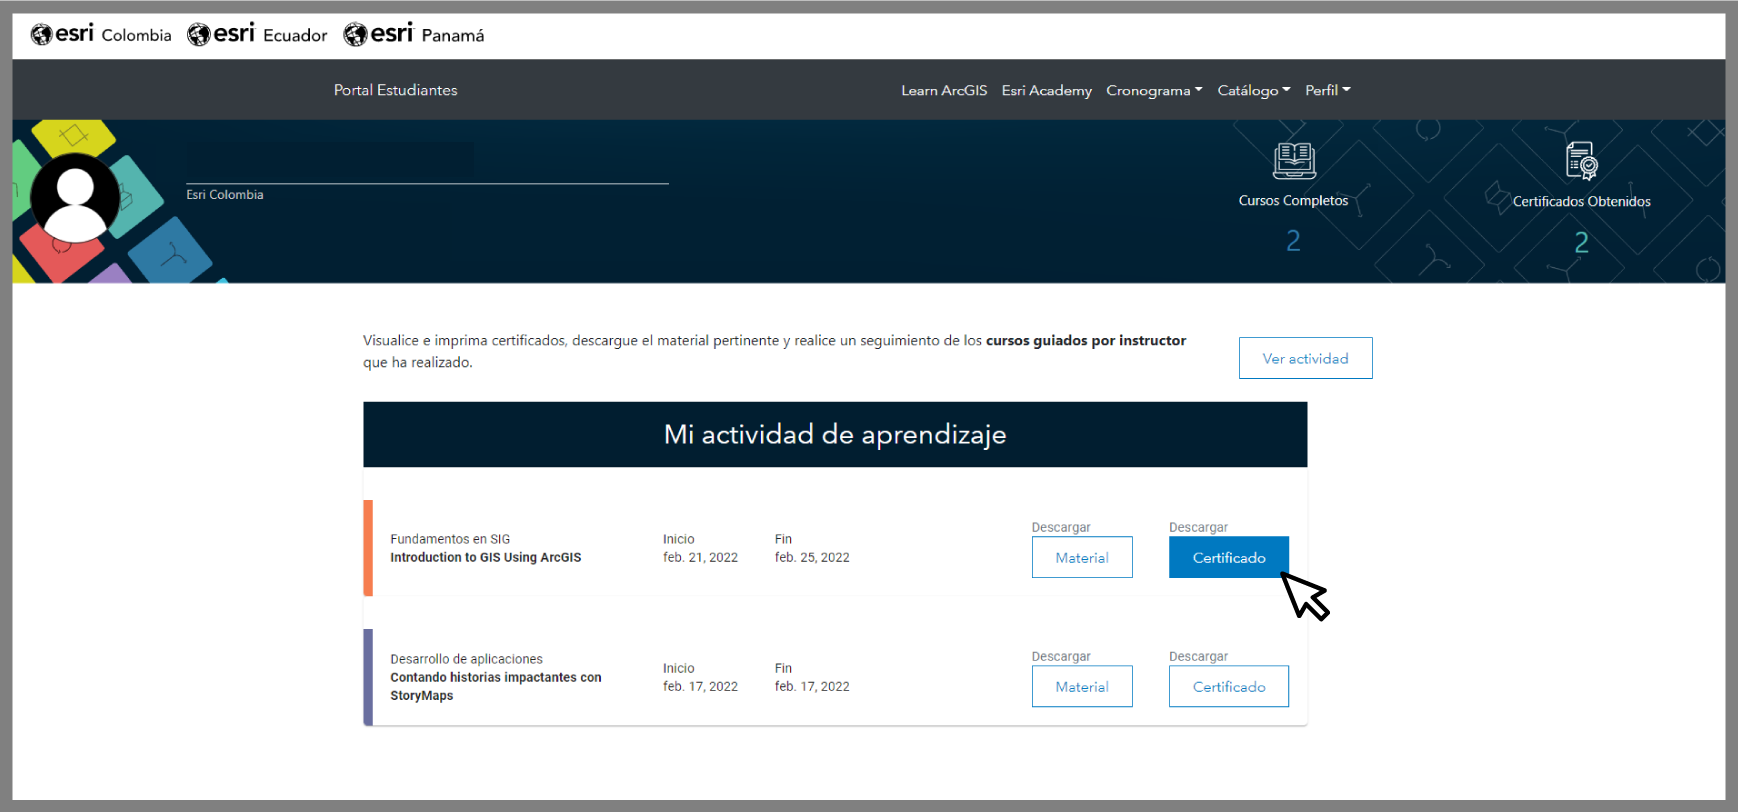
Task: Expand the Cronograma dropdown menu
Action: coord(1154,90)
